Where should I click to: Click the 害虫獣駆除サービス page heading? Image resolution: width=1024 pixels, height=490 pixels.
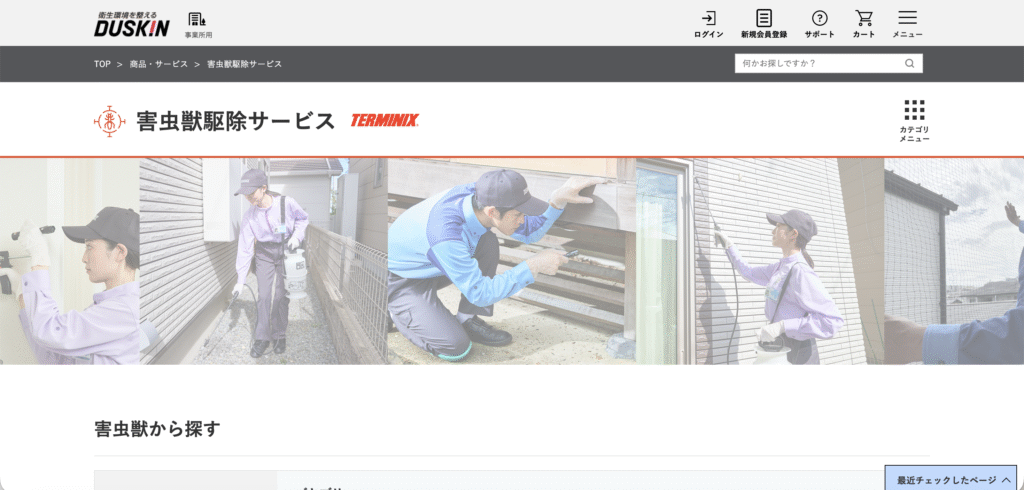[236, 121]
